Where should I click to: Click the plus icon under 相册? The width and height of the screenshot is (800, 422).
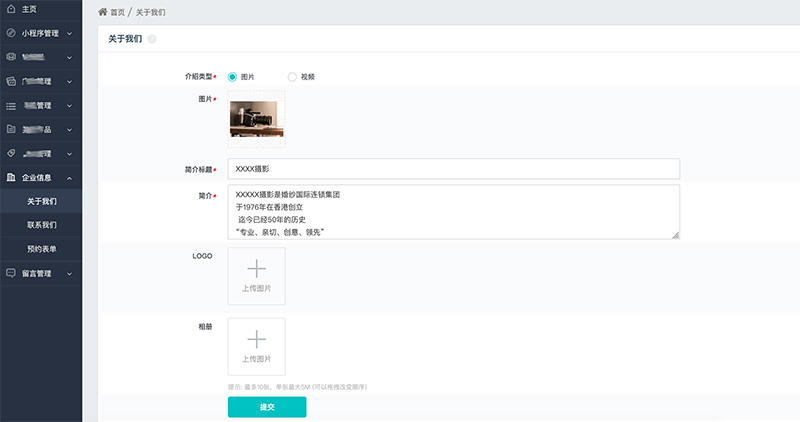click(257, 339)
